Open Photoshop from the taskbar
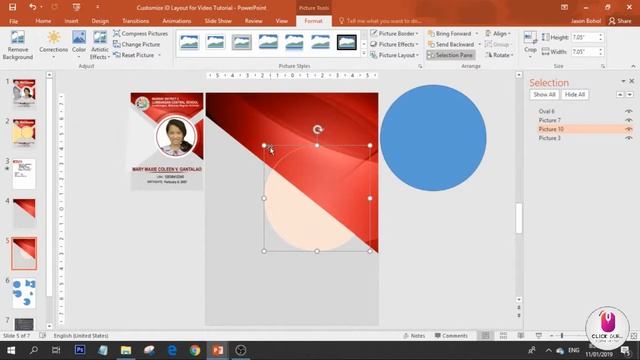Screen dimensions: 640x360 80,350
